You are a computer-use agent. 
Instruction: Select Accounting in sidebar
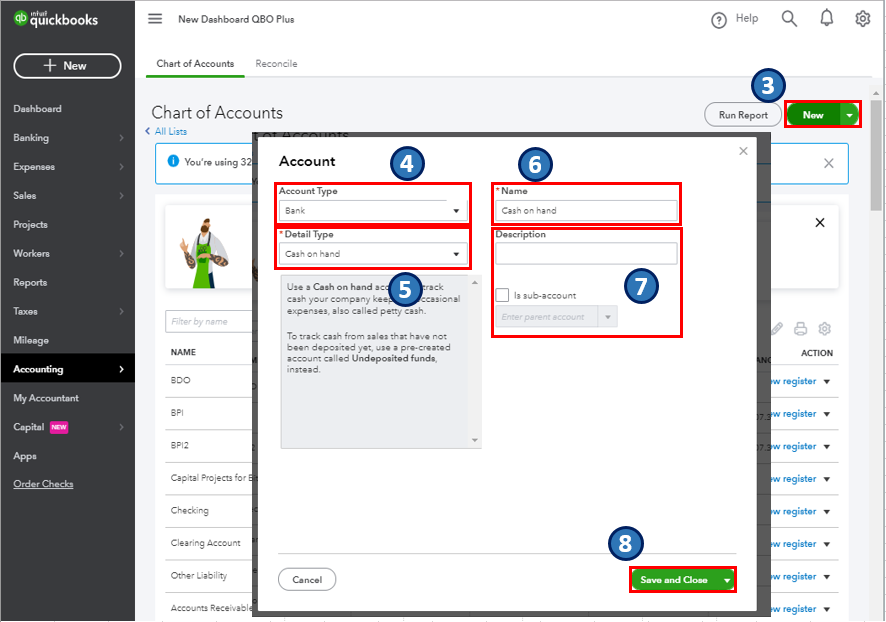pos(68,369)
